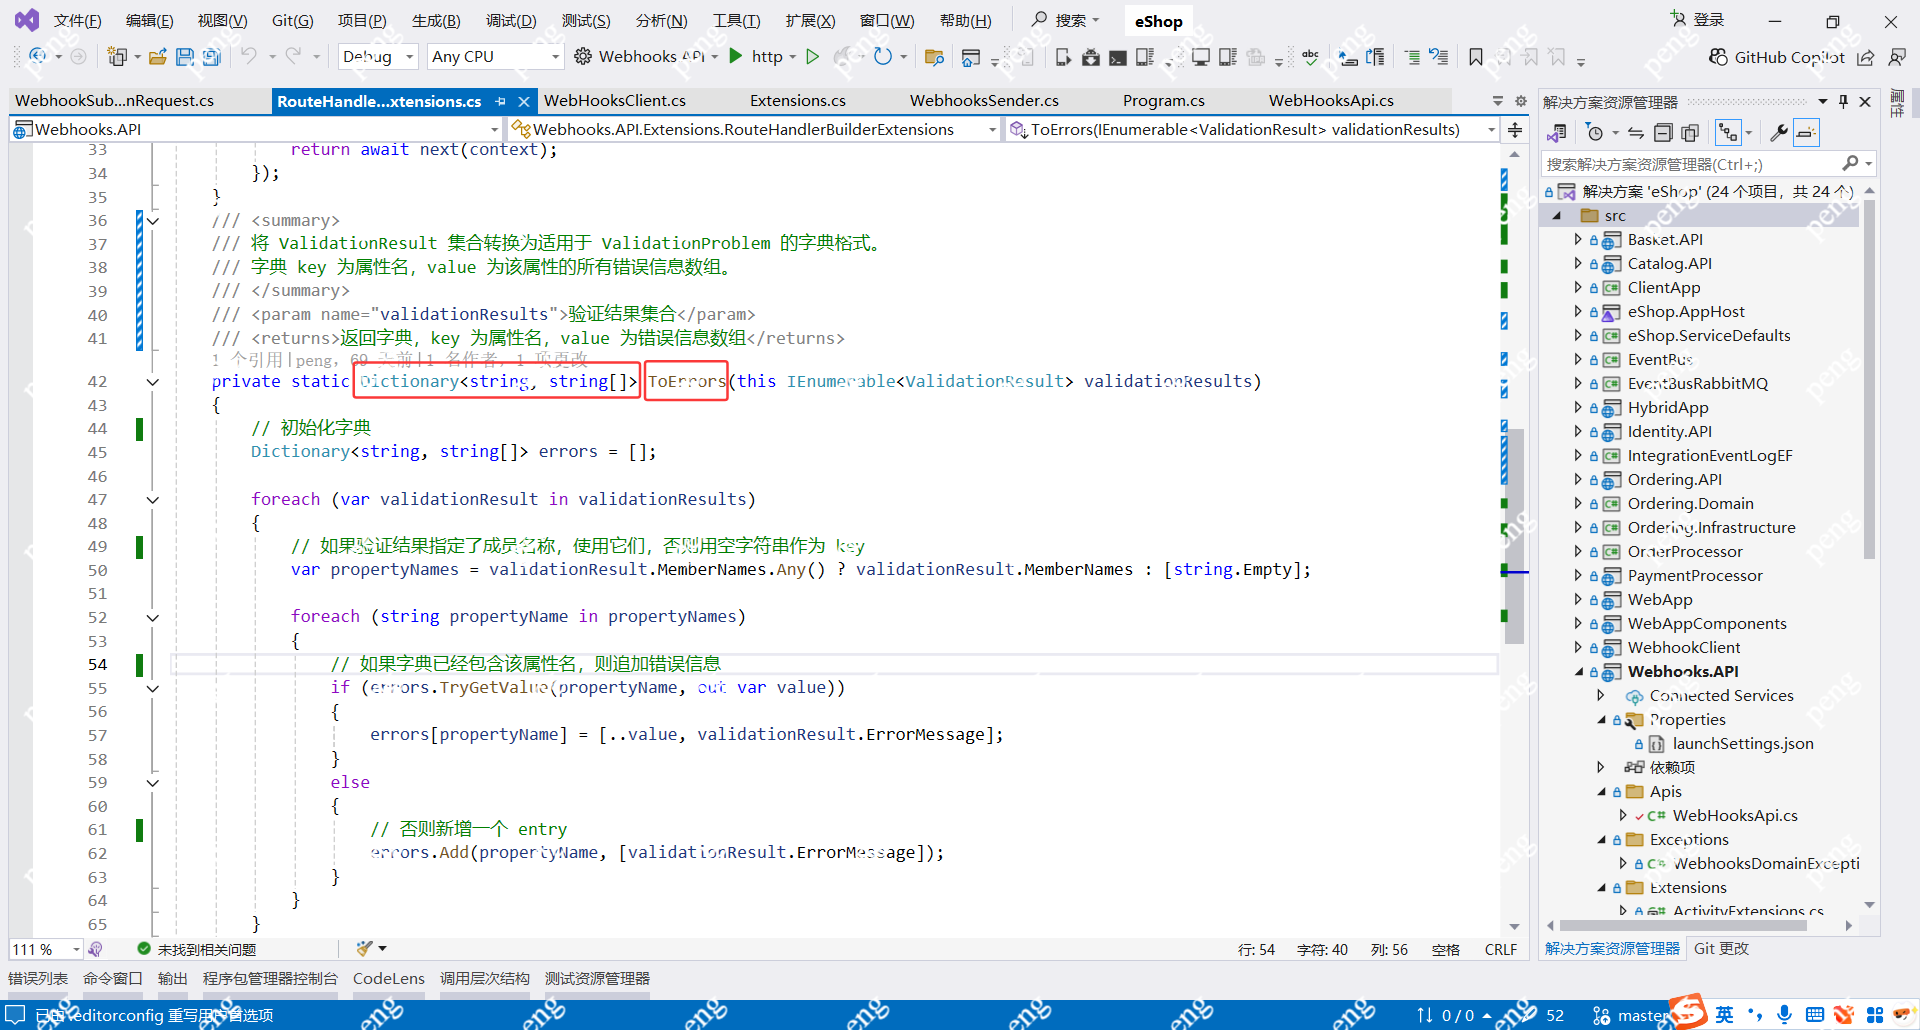This screenshot has height=1030, width=1920.
Task: Collapse all nodes in Solution Explorer
Action: point(1663,132)
